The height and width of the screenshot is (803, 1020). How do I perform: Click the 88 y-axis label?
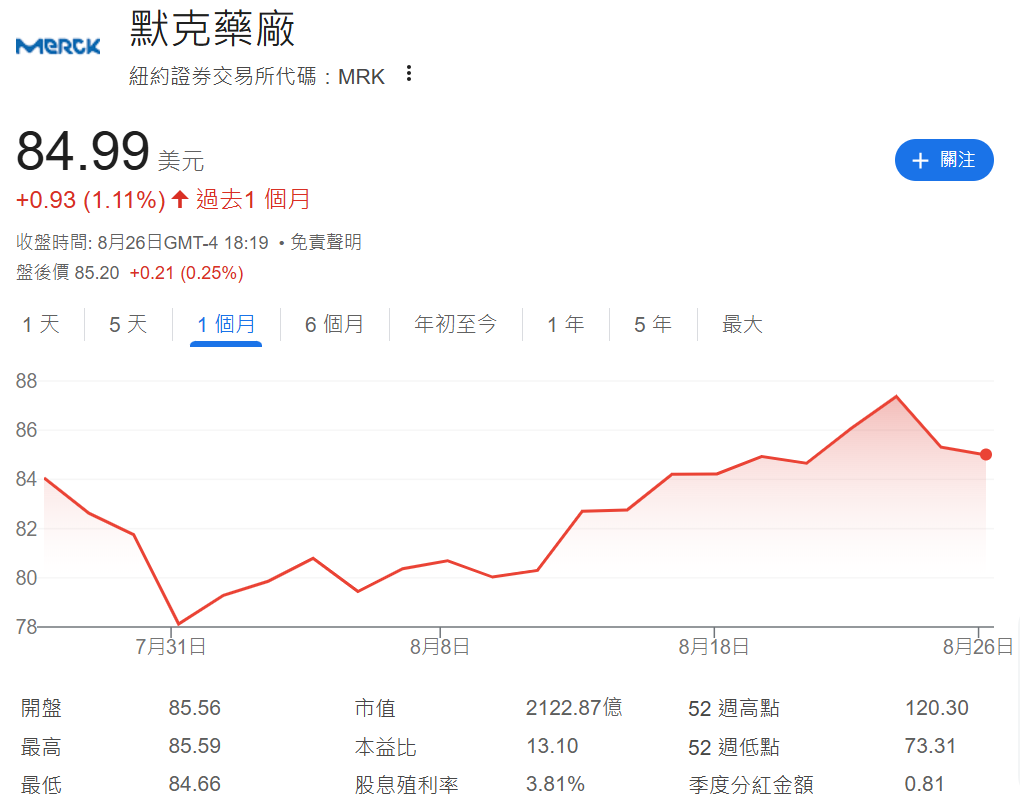27,381
